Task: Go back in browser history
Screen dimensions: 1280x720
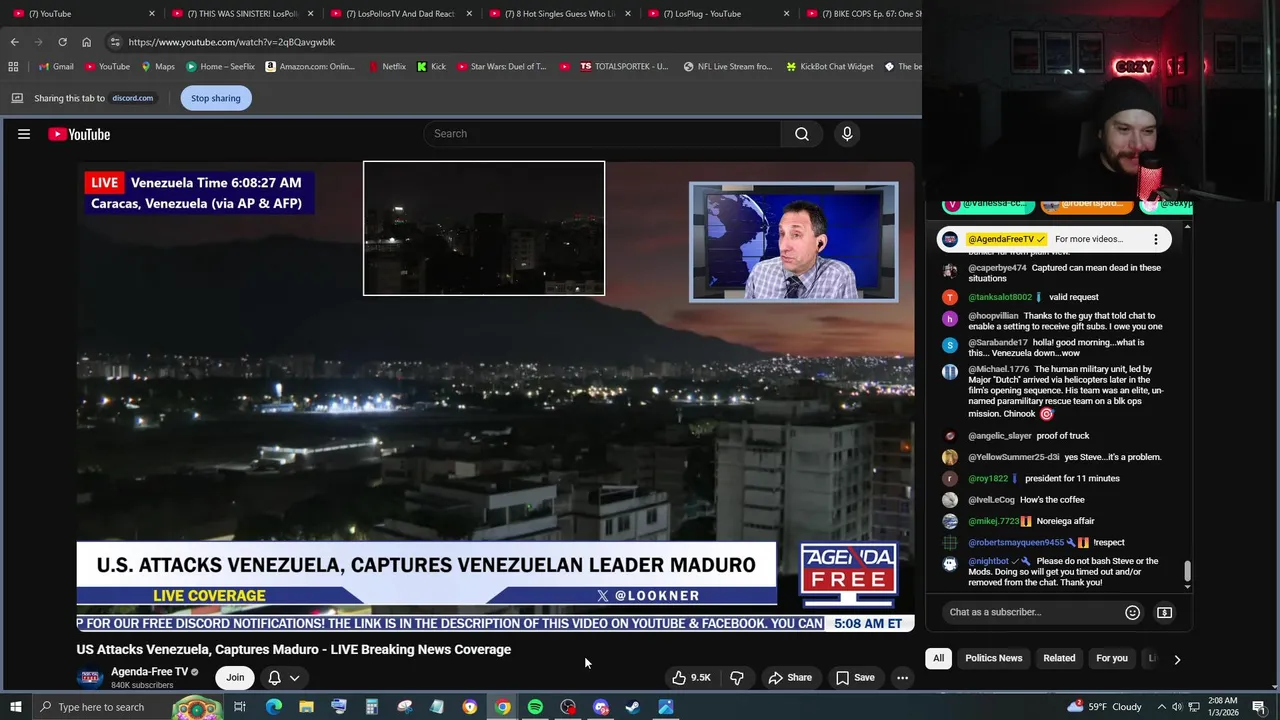Action: click(14, 42)
